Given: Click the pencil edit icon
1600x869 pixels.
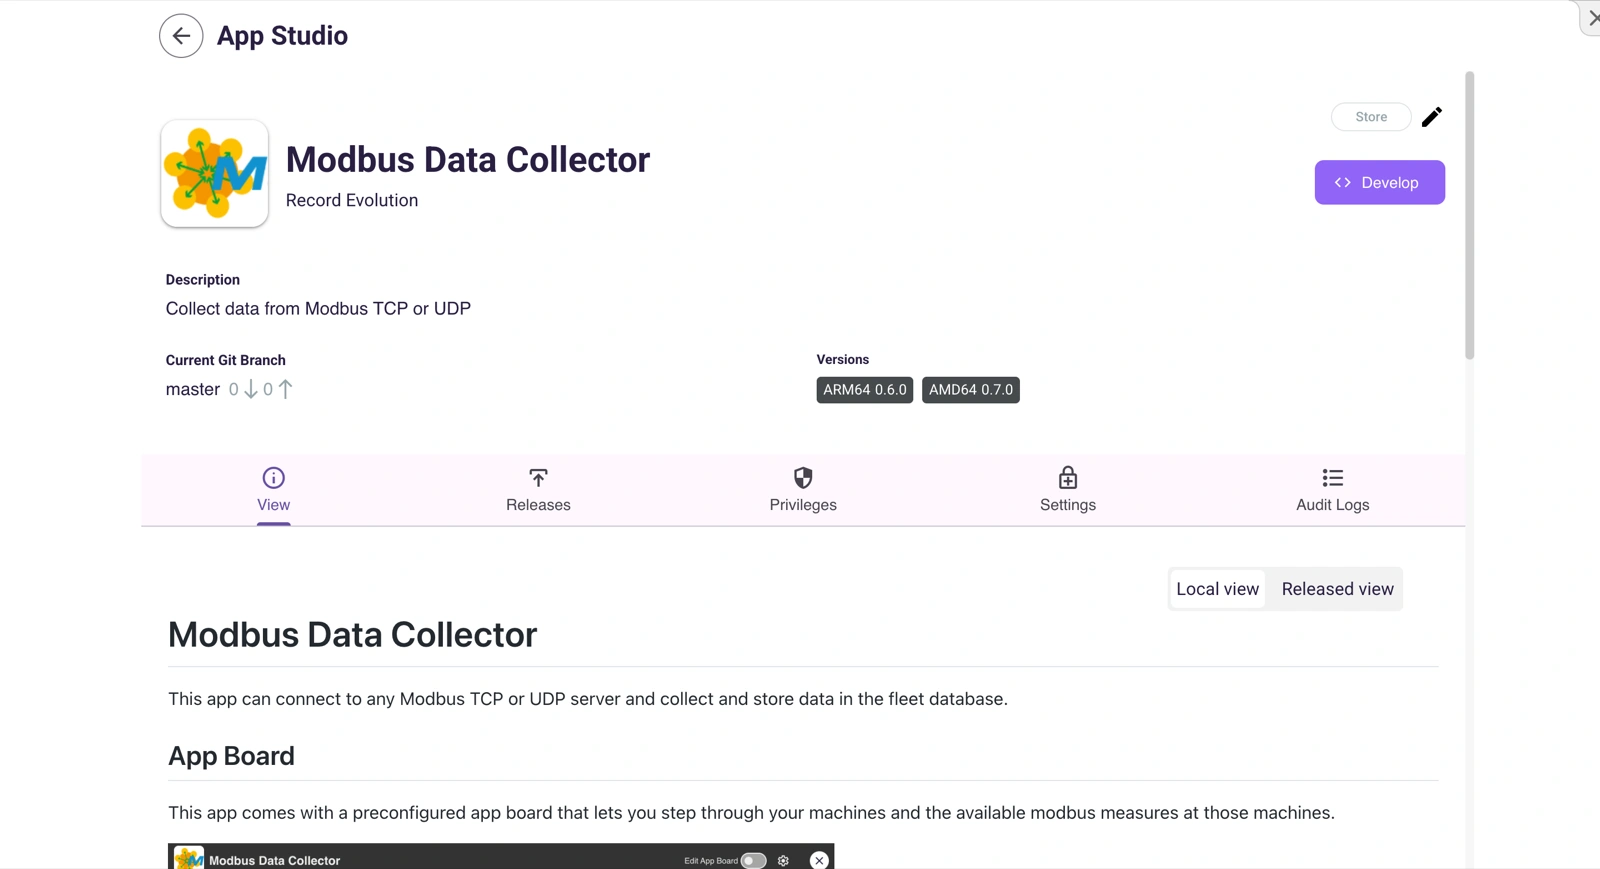Looking at the screenshot, I should coord(1431,117).
